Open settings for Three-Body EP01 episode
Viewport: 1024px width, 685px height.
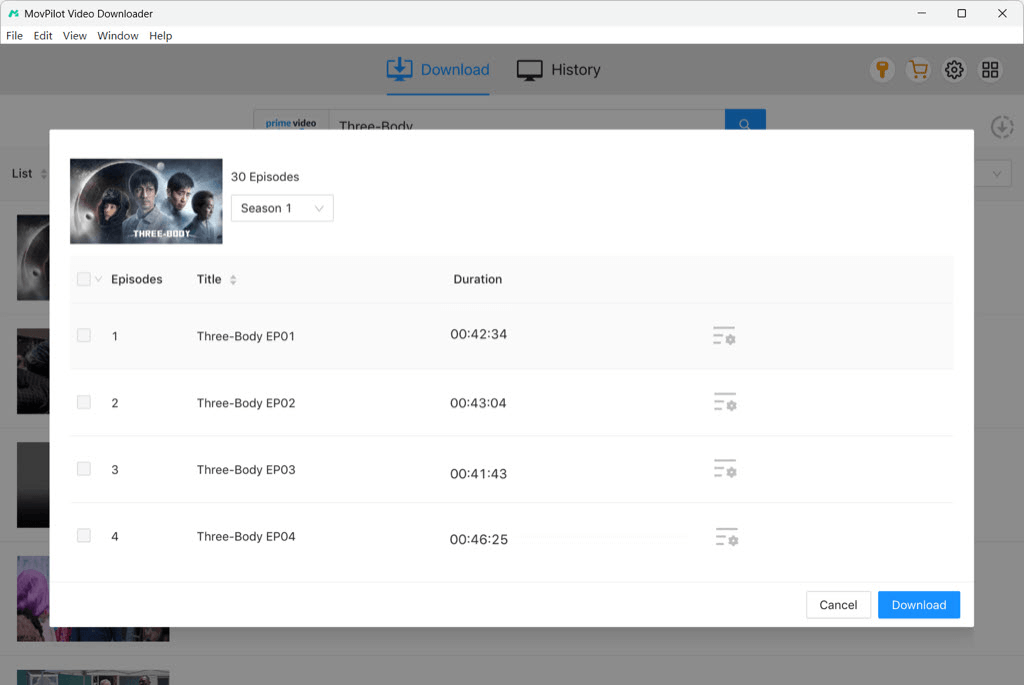[724, 336]
